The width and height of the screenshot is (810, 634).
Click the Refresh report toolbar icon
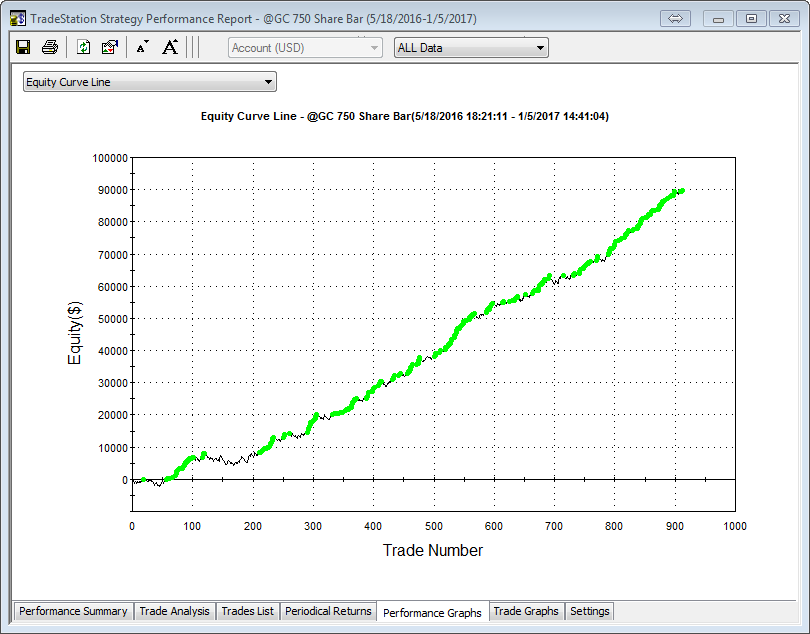coord(84,47)
